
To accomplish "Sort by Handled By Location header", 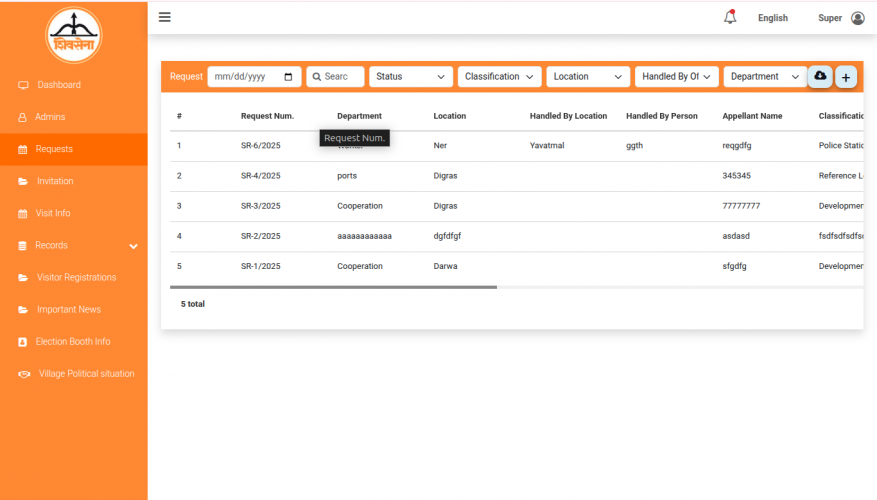I will click(568, 116).
